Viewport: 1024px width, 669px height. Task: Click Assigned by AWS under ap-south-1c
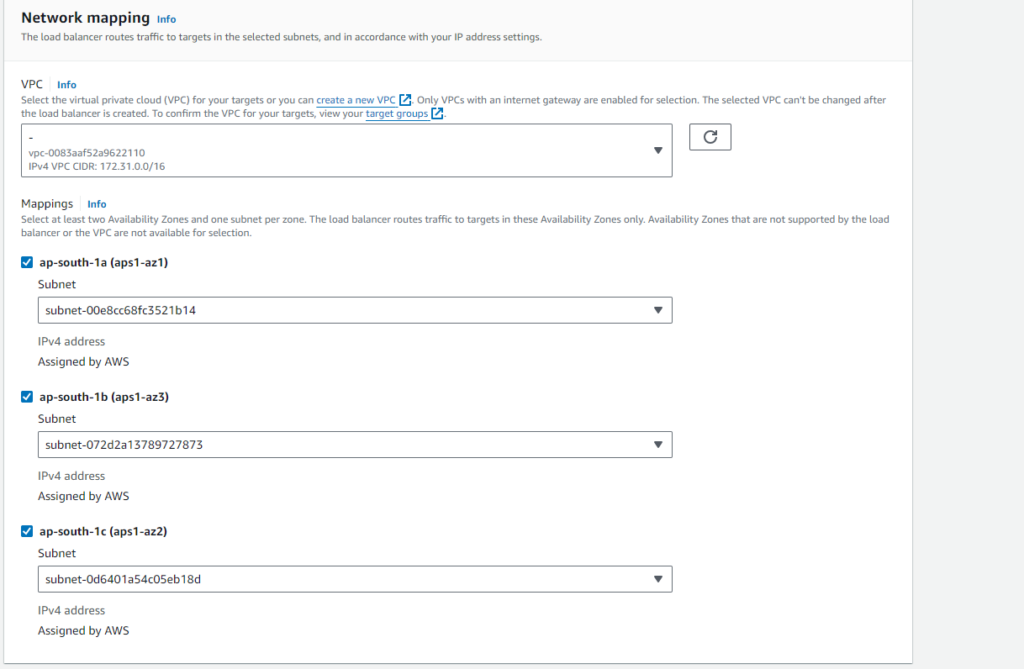click(x=84, y=631)
